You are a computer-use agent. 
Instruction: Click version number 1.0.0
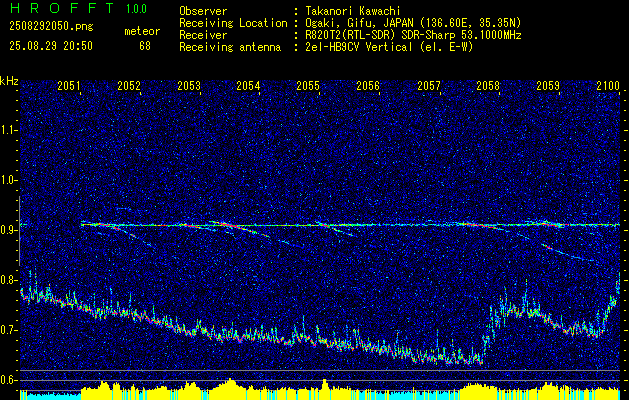[136, 9]
